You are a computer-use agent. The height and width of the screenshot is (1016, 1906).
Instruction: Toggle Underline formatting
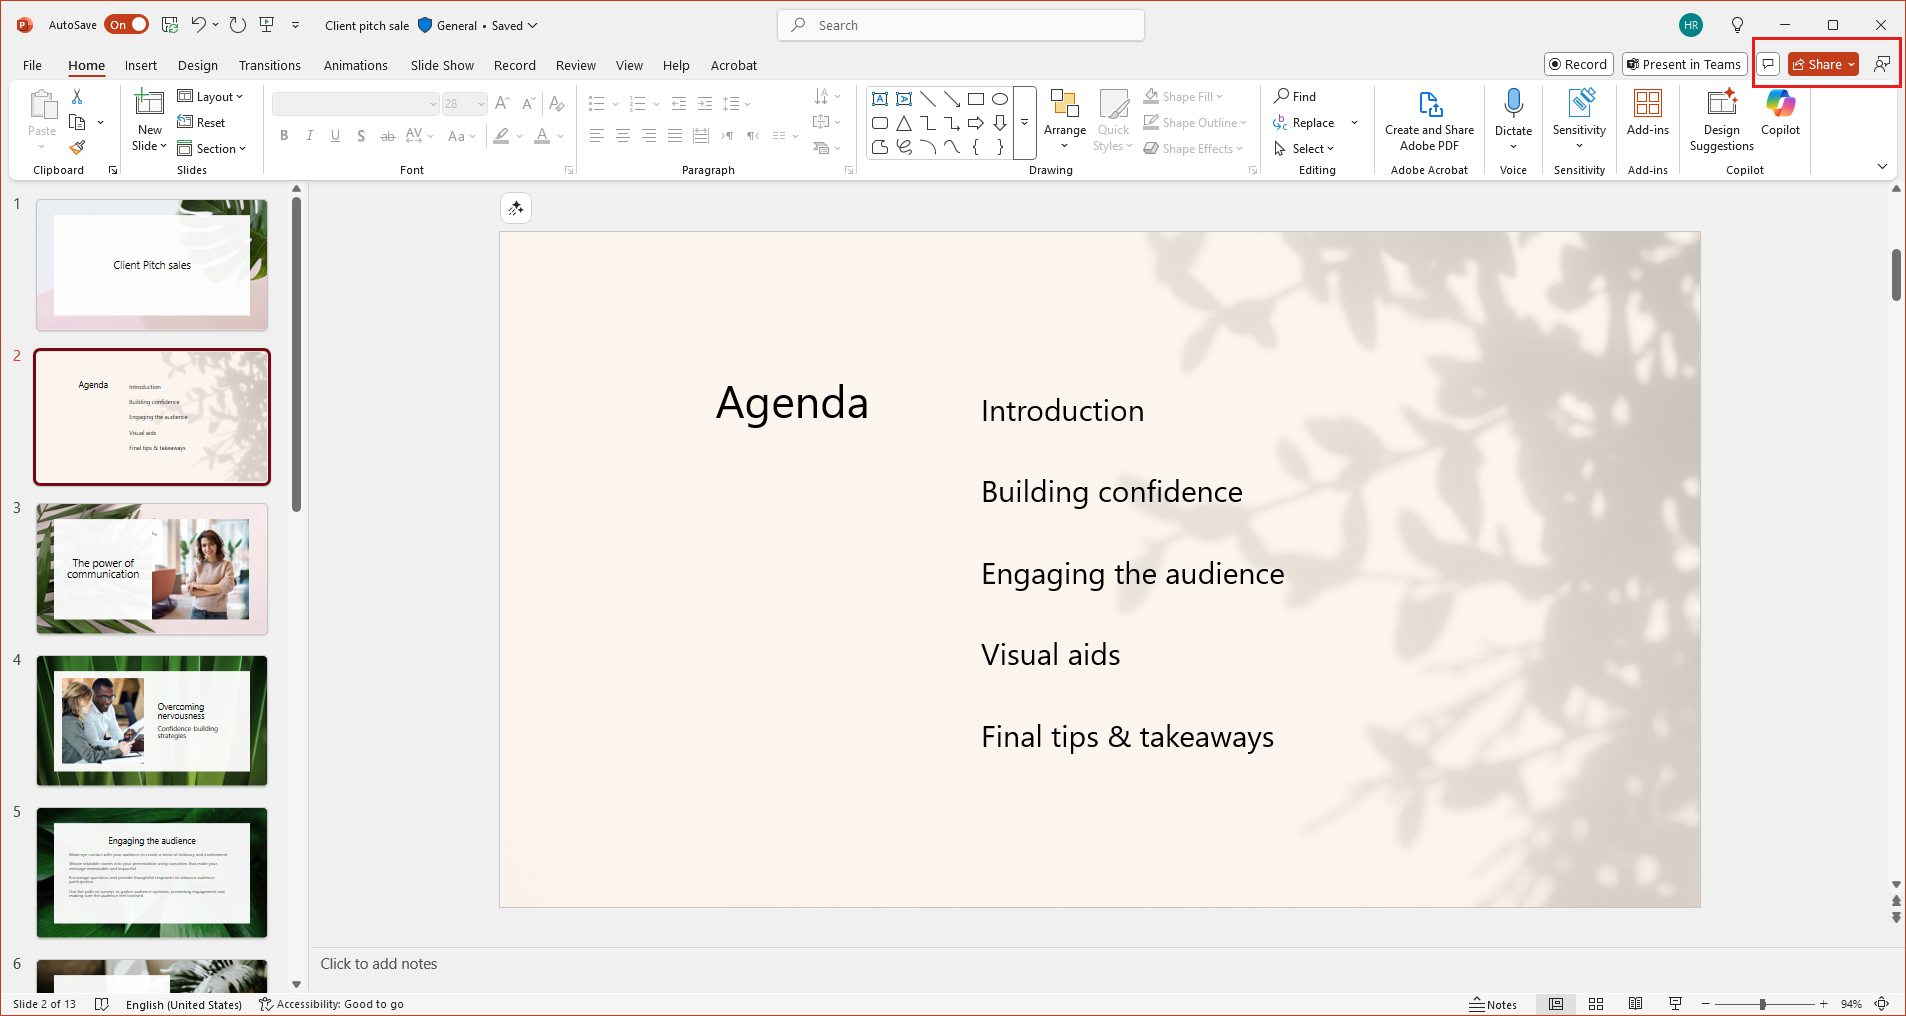point(335,136)
